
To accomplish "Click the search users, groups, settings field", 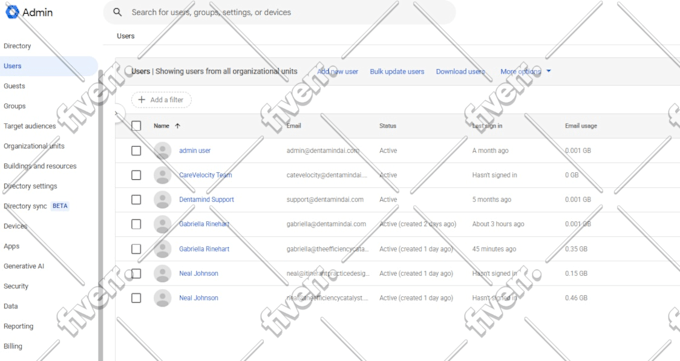I will [x=280, y=12].
